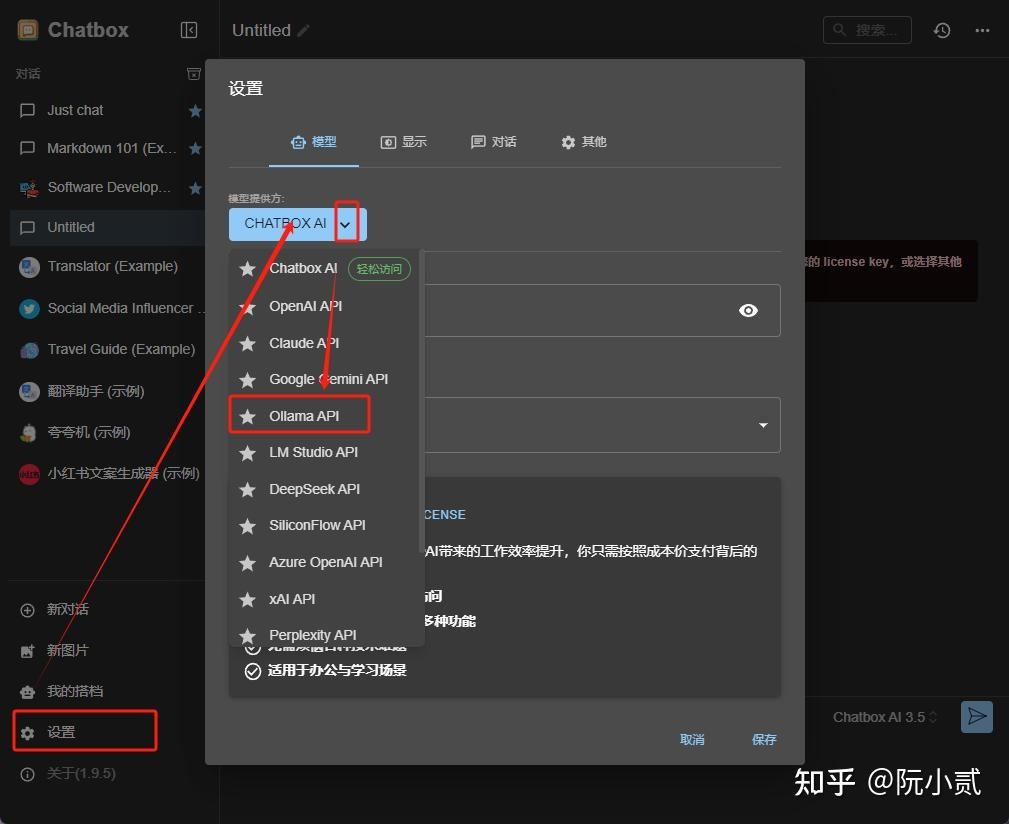Toggle license key visibility eye icon
The height and width of the screenshot is (824, 1009).
coord(748,311)
